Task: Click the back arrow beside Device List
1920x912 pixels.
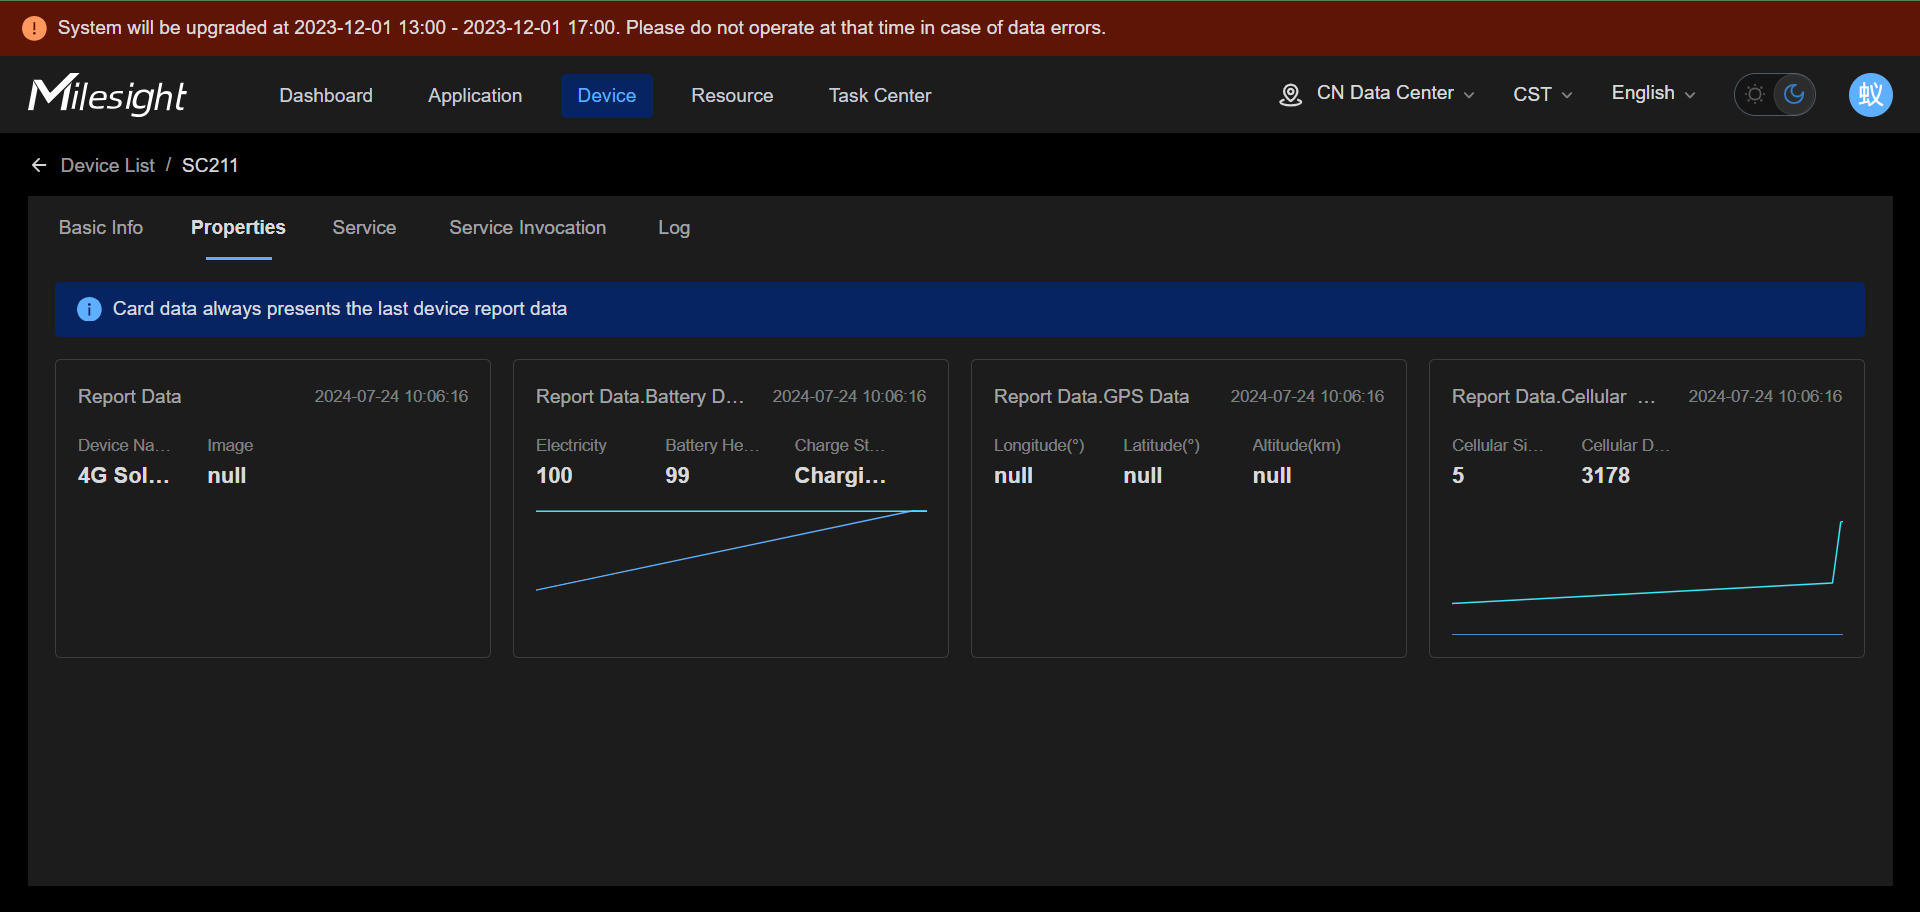Action: coord(39,165)
